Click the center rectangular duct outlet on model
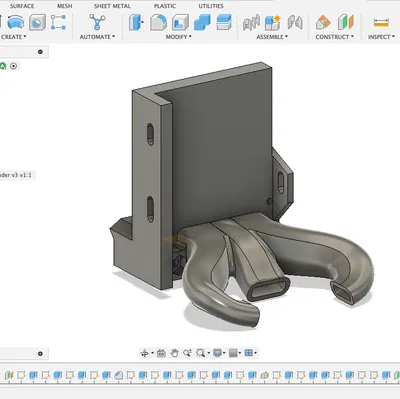Screen dimensions: 400x399 click(268, 289)
